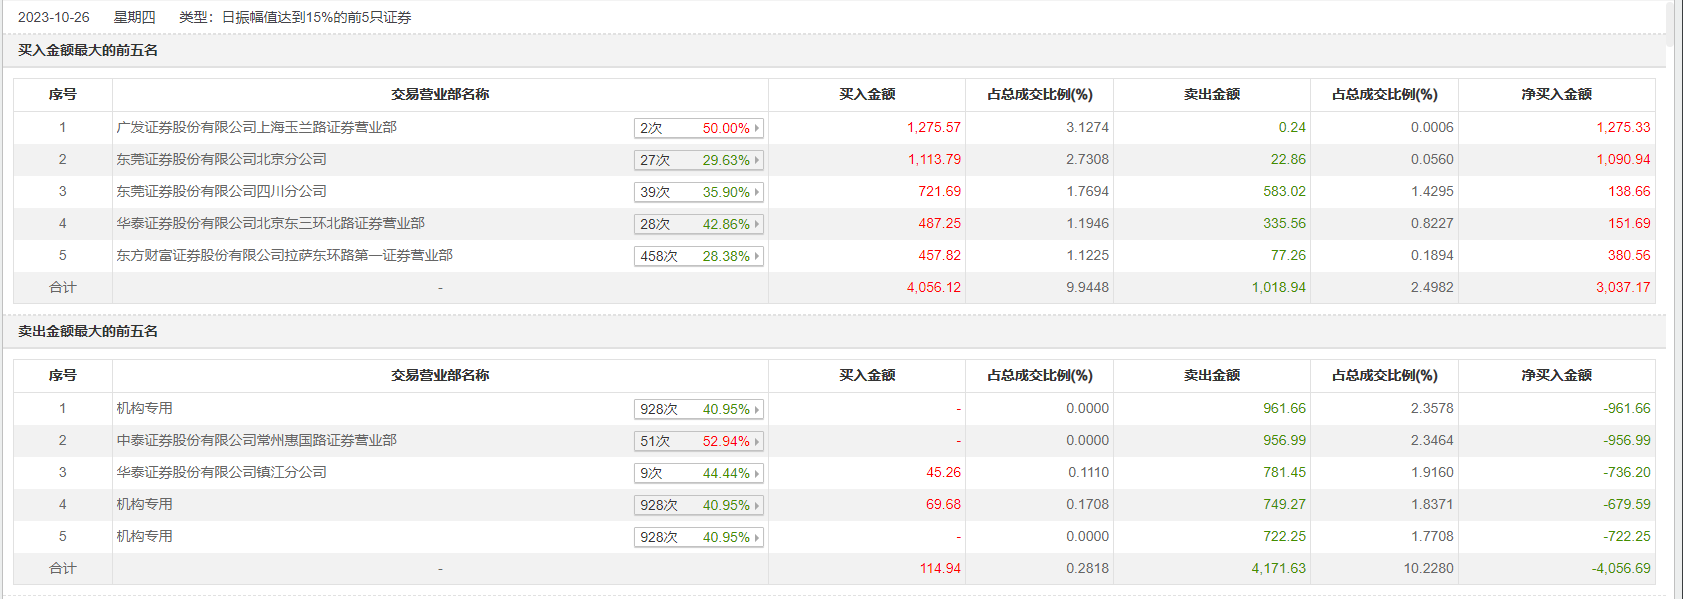Open the 27次 29.63% dropdown
This screenshot has width=1683, height=599.
698,160
